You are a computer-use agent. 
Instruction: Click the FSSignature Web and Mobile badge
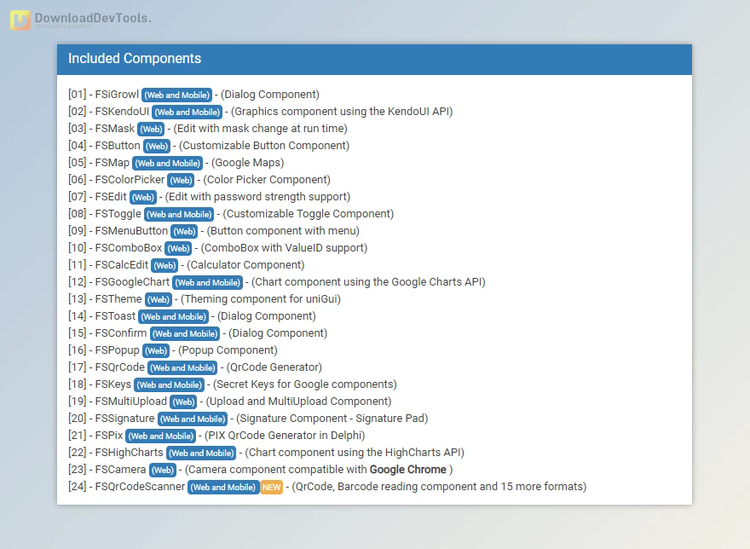[x=192, y=419]
